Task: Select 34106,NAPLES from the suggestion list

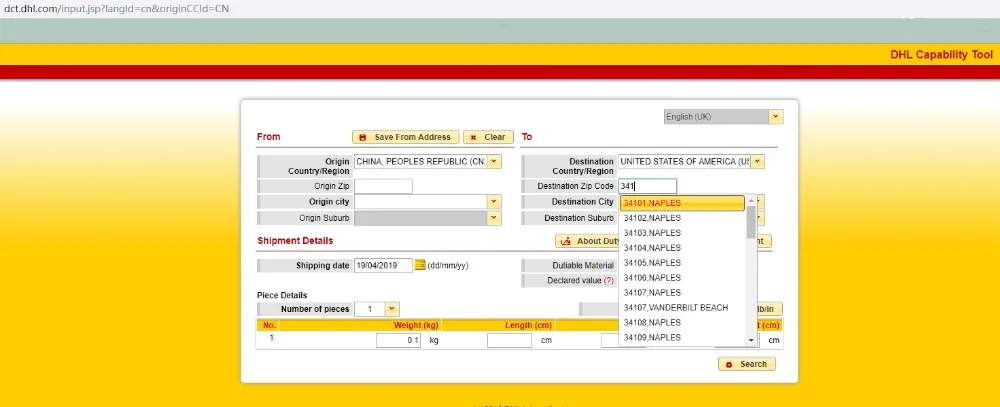Action: 682,278
